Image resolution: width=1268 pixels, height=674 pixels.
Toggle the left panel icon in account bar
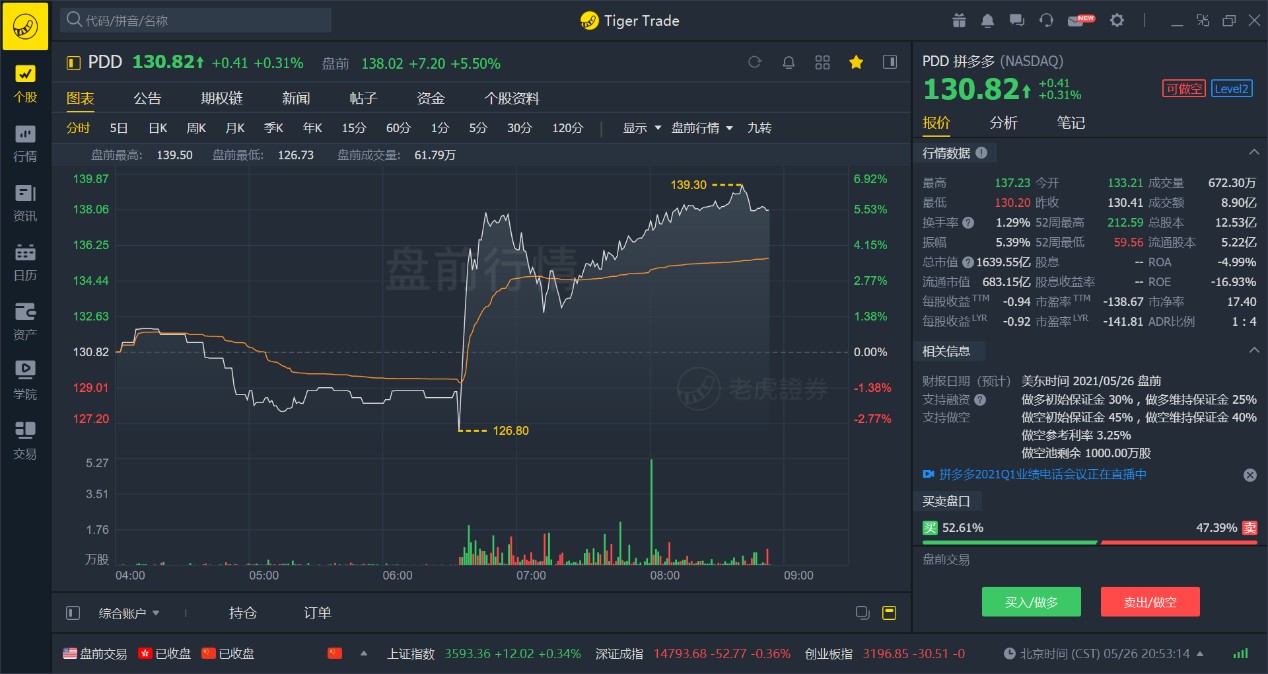[x=72, y=613]
